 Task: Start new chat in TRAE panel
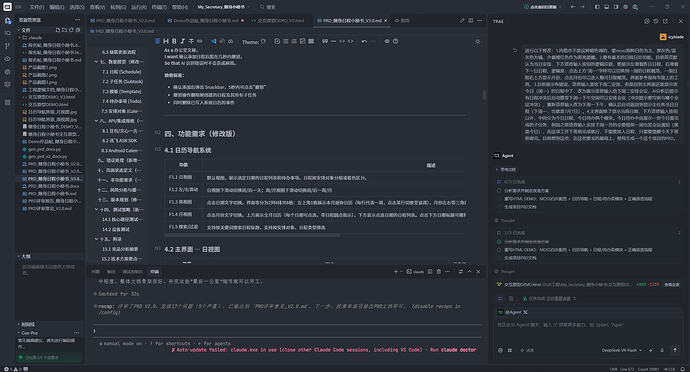[x=646, y=21]
